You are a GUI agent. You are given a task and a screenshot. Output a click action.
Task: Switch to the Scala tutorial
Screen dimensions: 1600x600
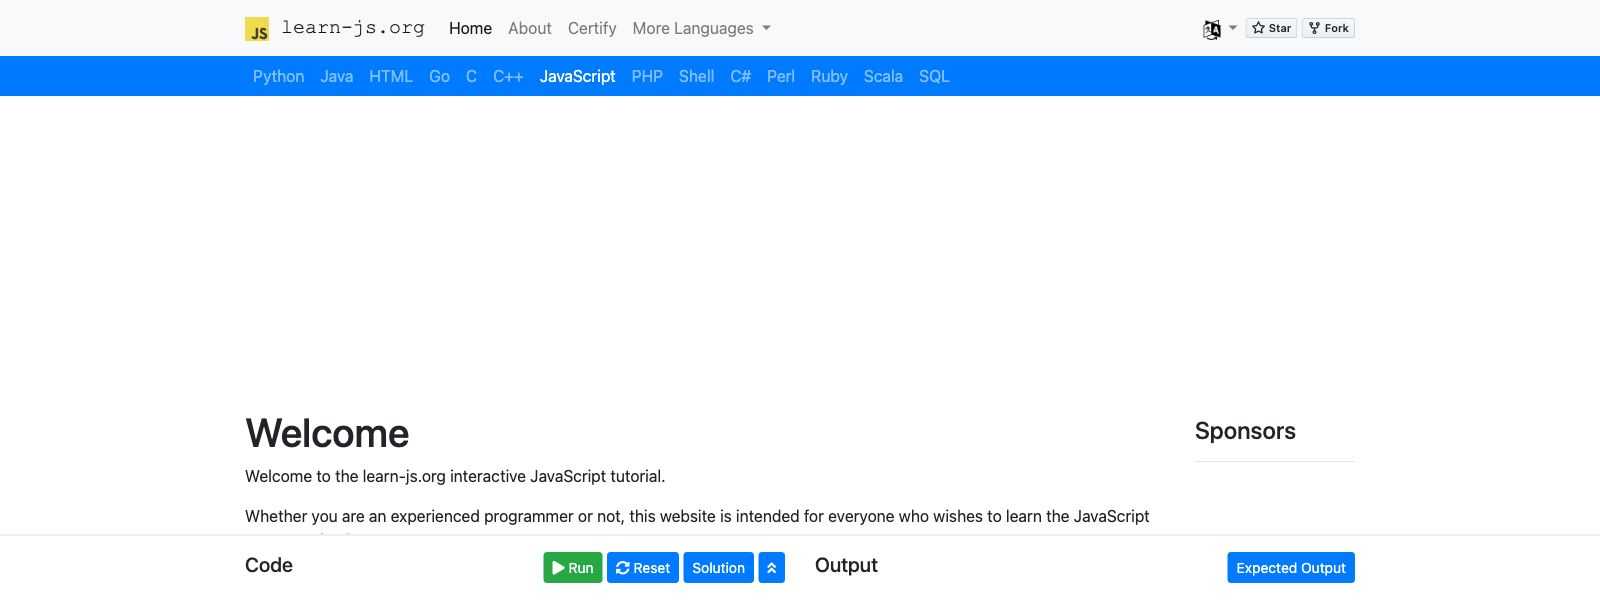(x=883, y=76)
